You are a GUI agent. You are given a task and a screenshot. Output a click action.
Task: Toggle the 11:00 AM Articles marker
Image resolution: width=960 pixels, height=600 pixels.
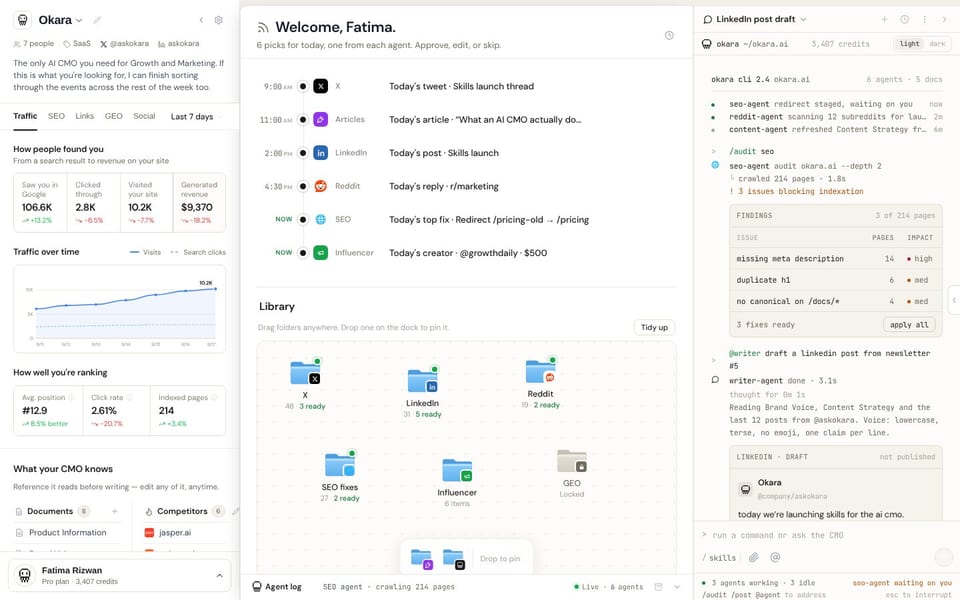click(x=302, y=119)
